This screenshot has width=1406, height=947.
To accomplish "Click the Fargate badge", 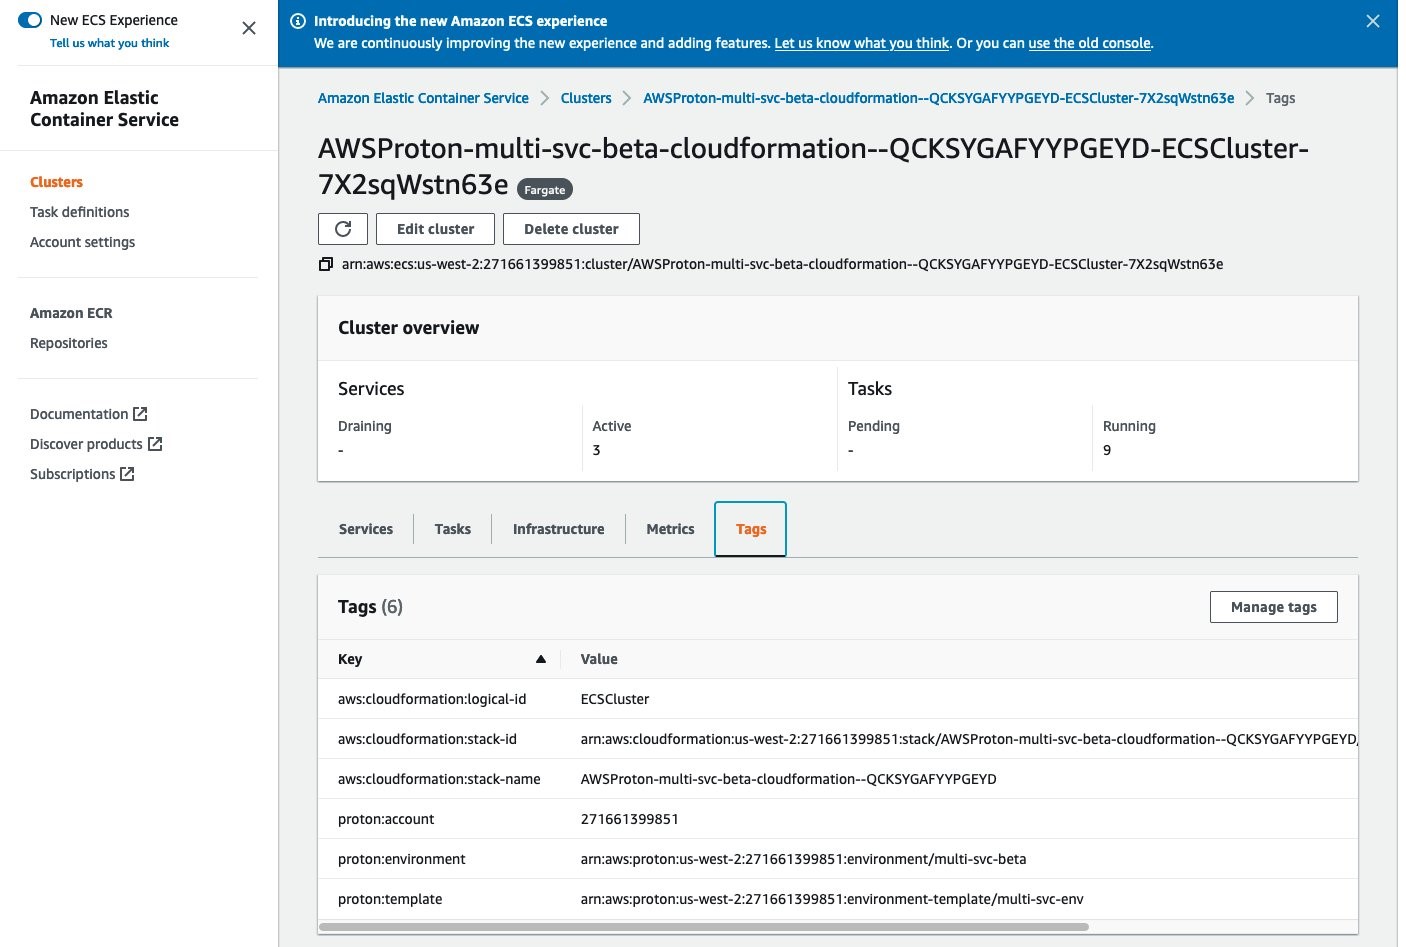I will click(545, 190).
